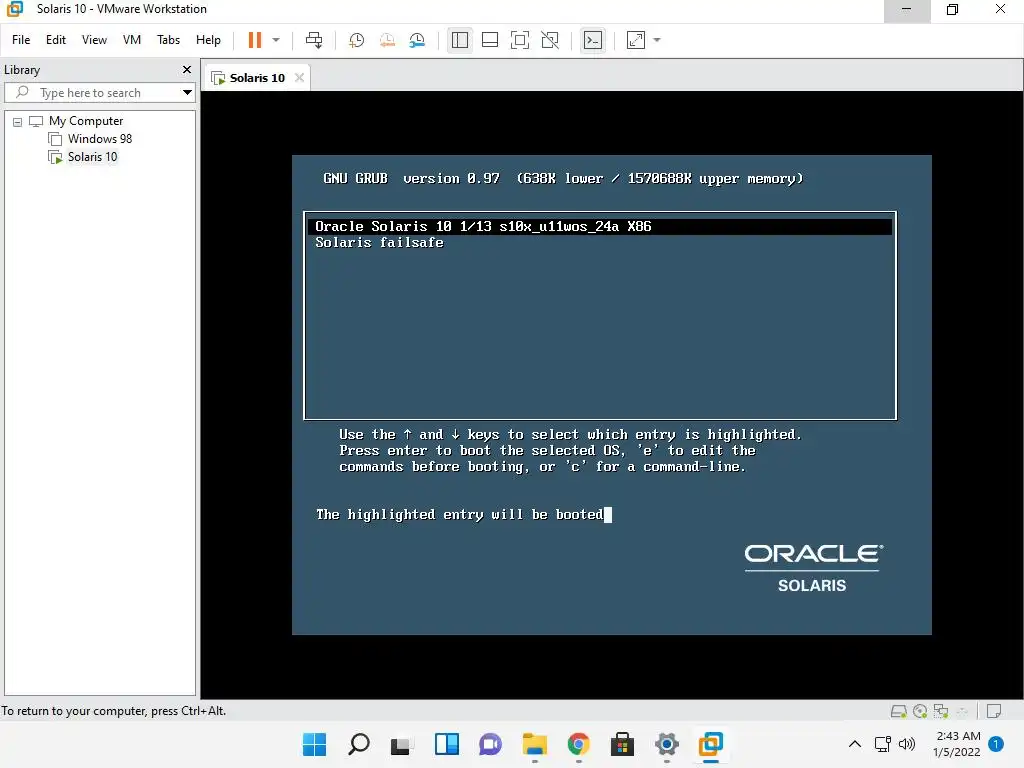Open the View menu
Screen dimensions: 1024x768
pos(94,40)
